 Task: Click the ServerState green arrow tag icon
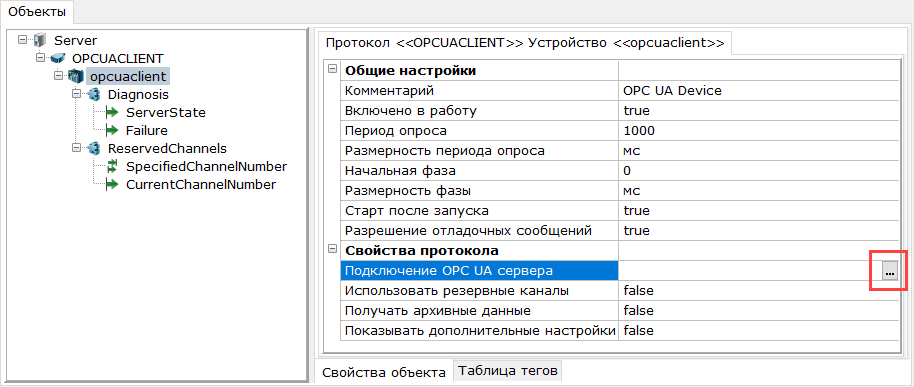(x=112, y=112)
